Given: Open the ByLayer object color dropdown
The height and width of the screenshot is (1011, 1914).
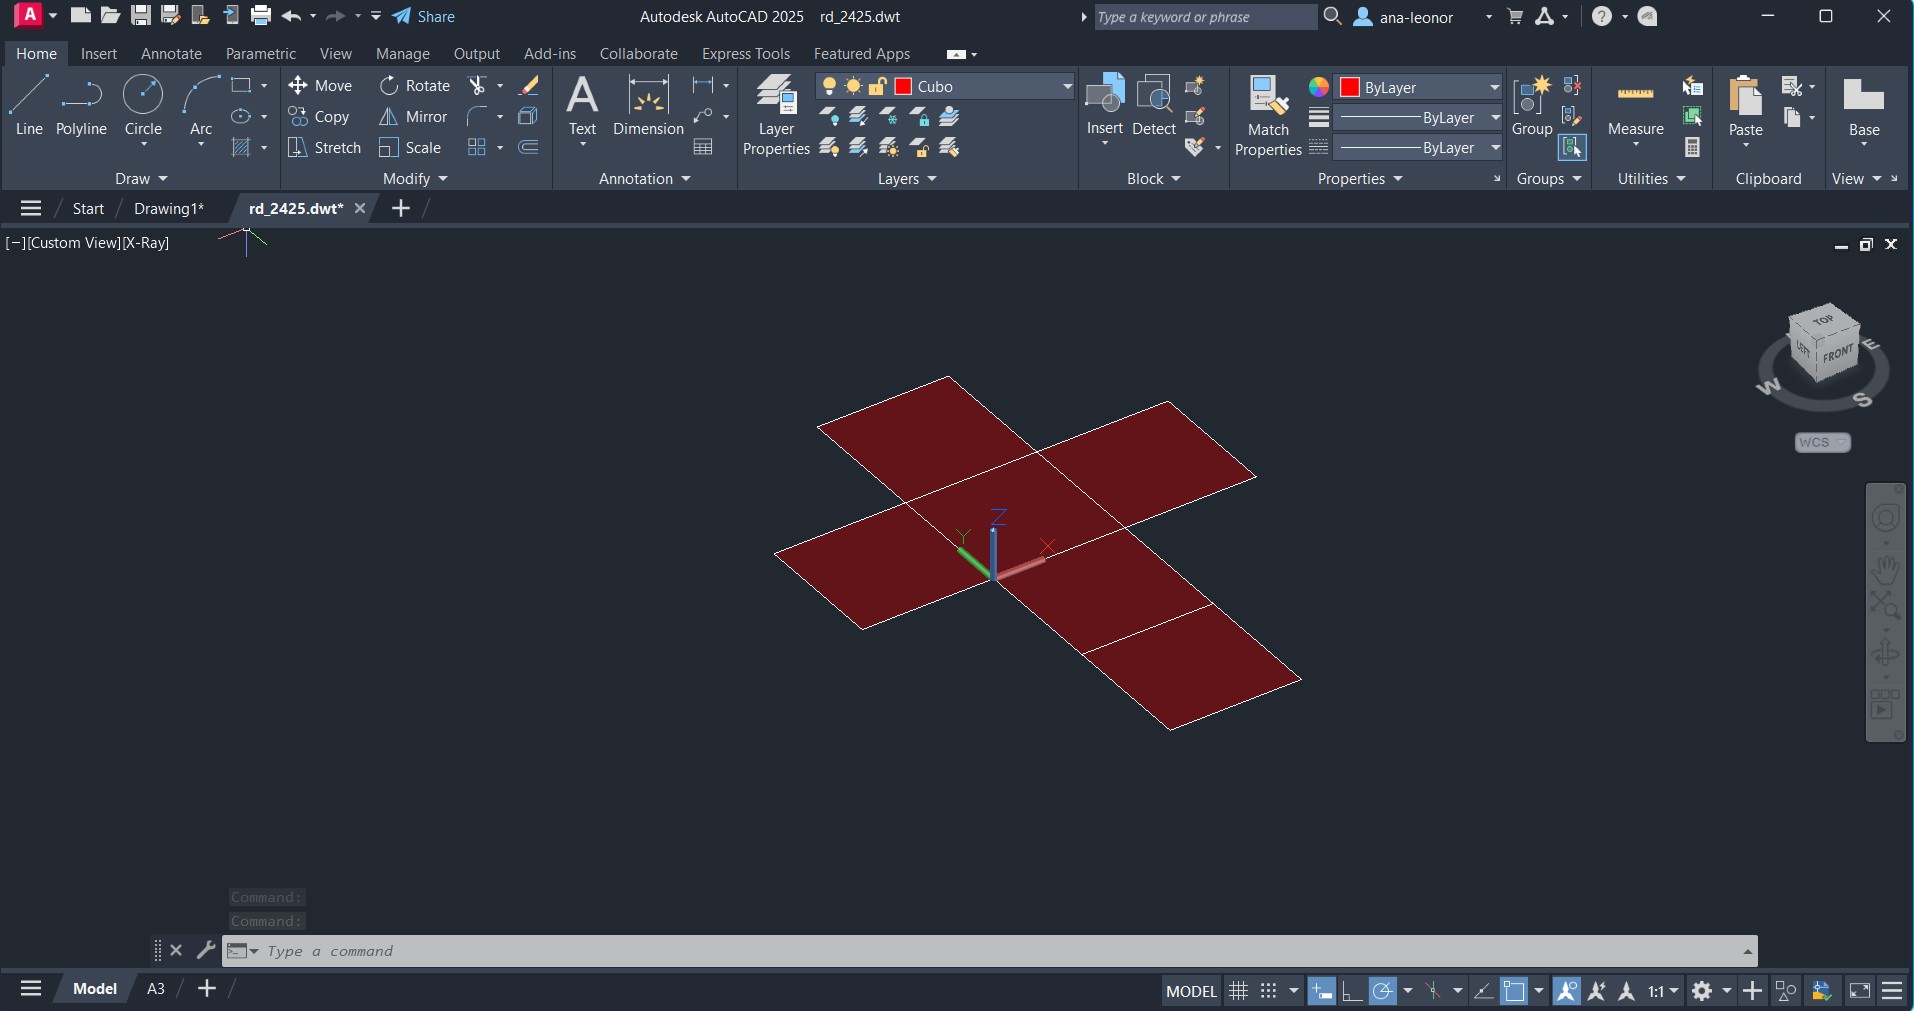Looking at the screenshot, I should click(1494, 88).
